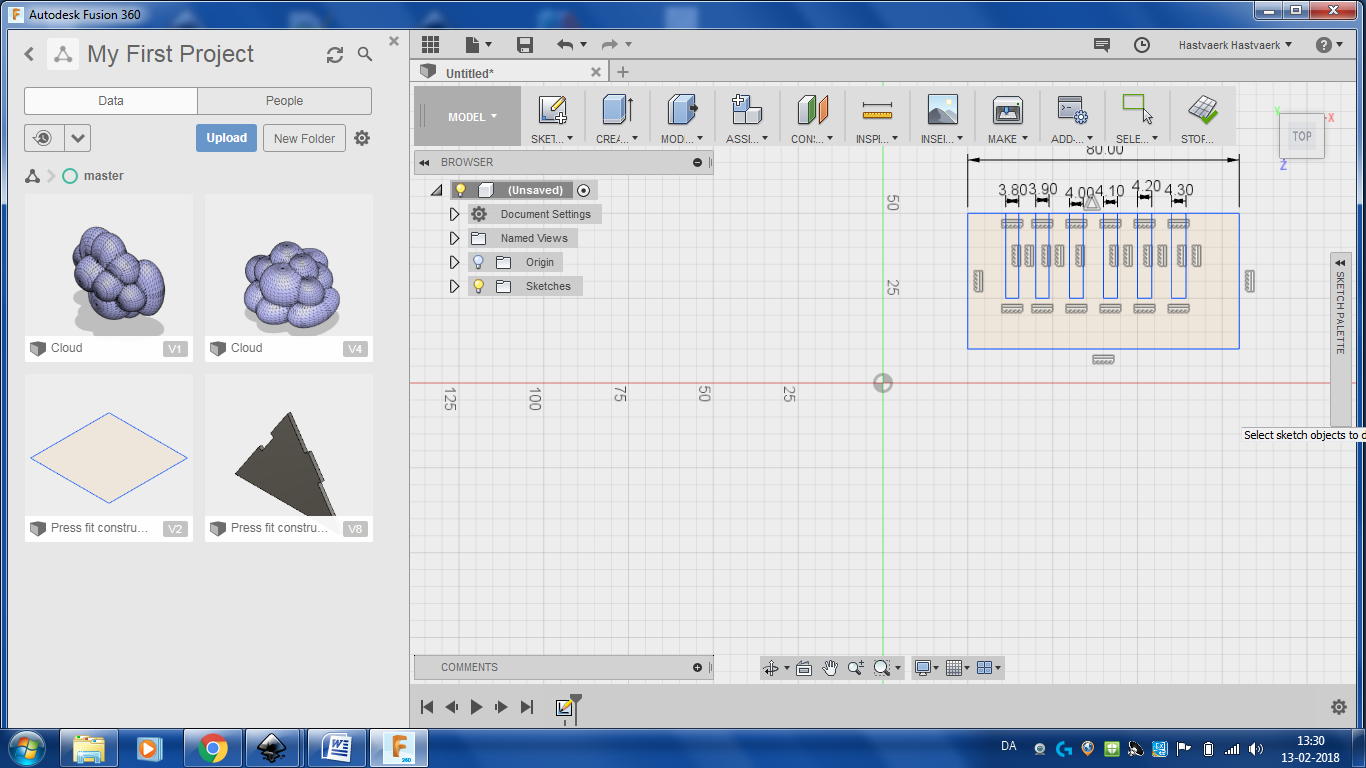
Task: Open the Hastvaerk Hastvaerk account dropdown
Action: 1235,45
